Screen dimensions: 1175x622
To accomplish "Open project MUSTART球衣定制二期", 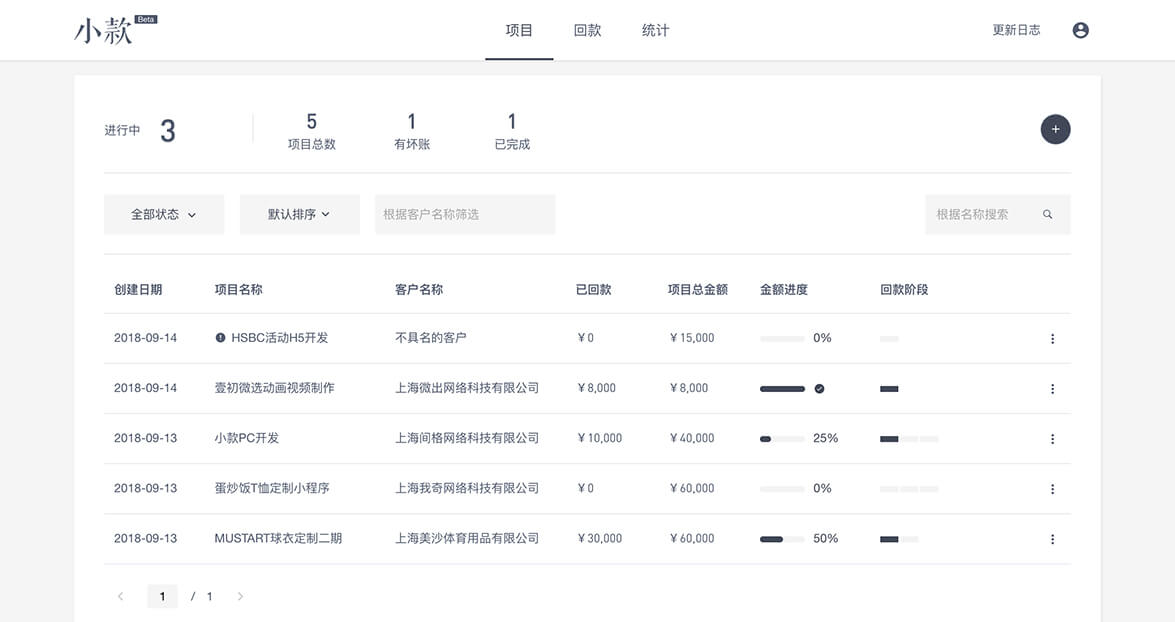I will tap(278, 539).
